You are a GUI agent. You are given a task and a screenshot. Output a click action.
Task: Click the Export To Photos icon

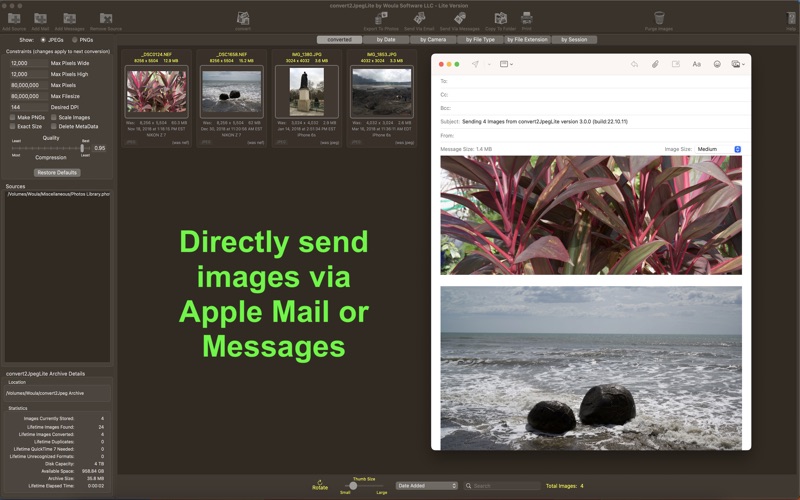[381, 18]
